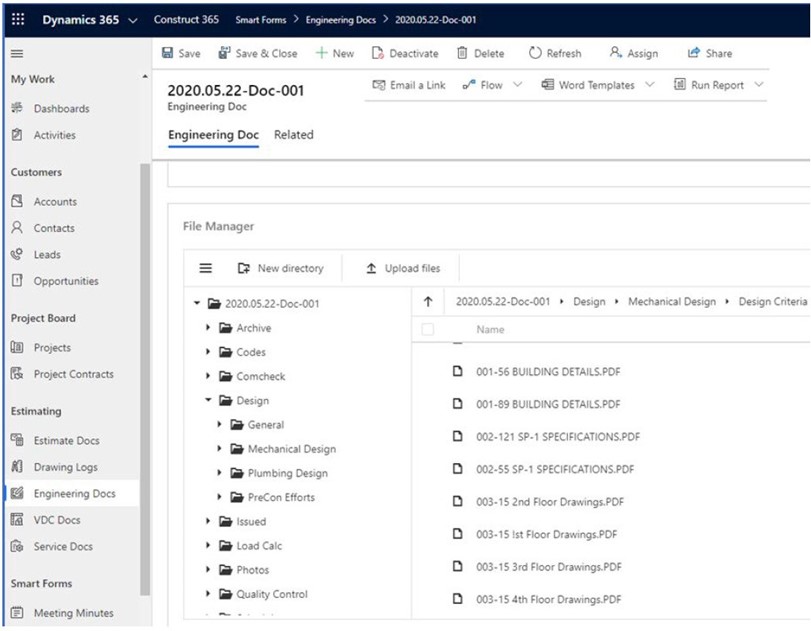The image size is (811, 631).
Task: Expand the Archive folder arrow
Action: [x=208, y=327]
